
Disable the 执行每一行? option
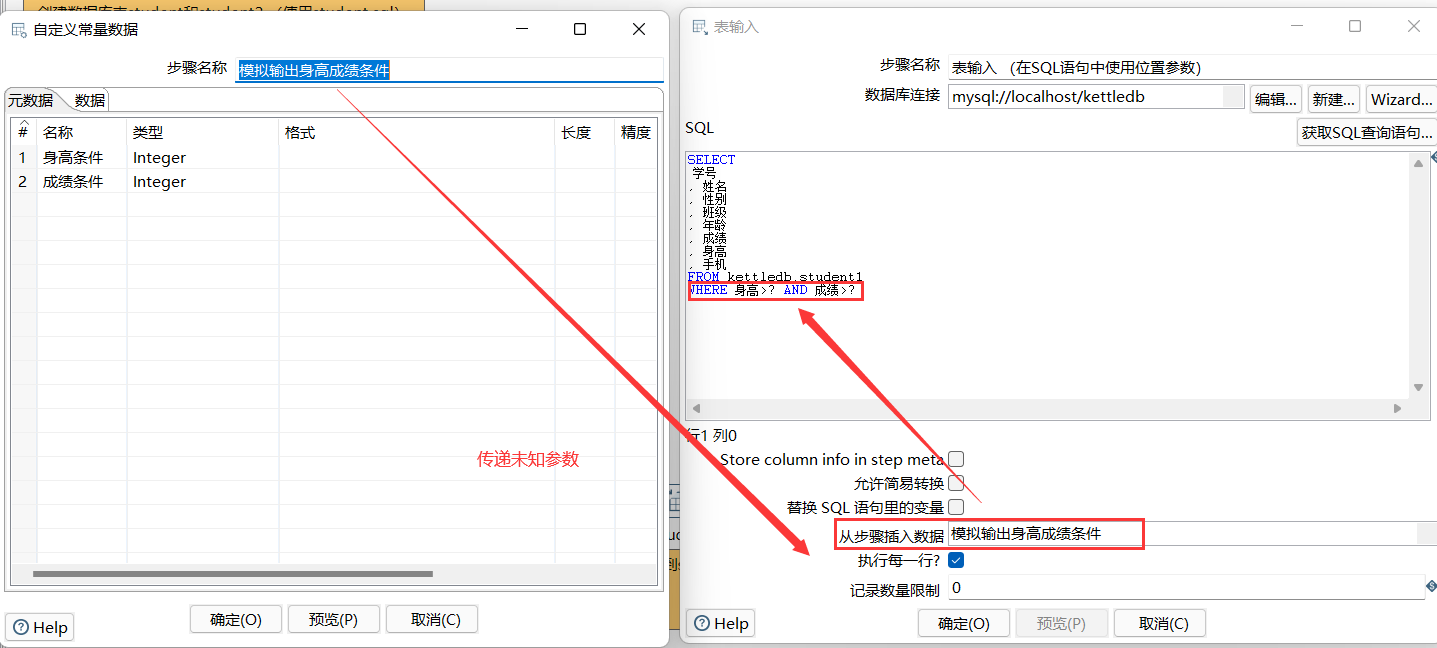pyautogui.click(x=955, y=560)
